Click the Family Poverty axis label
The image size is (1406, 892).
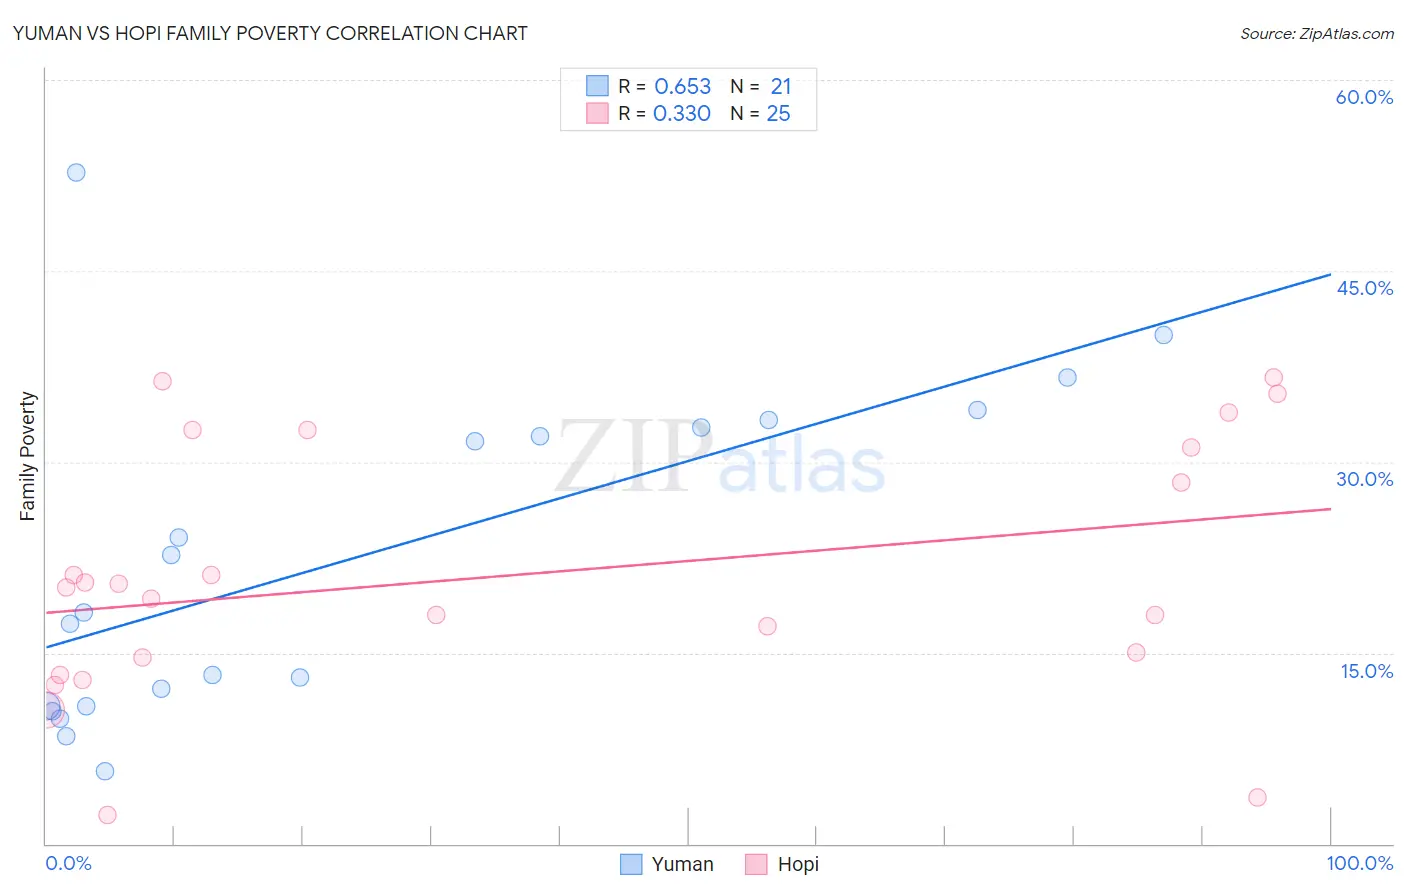pyautogui.click(x=28, y=456)
